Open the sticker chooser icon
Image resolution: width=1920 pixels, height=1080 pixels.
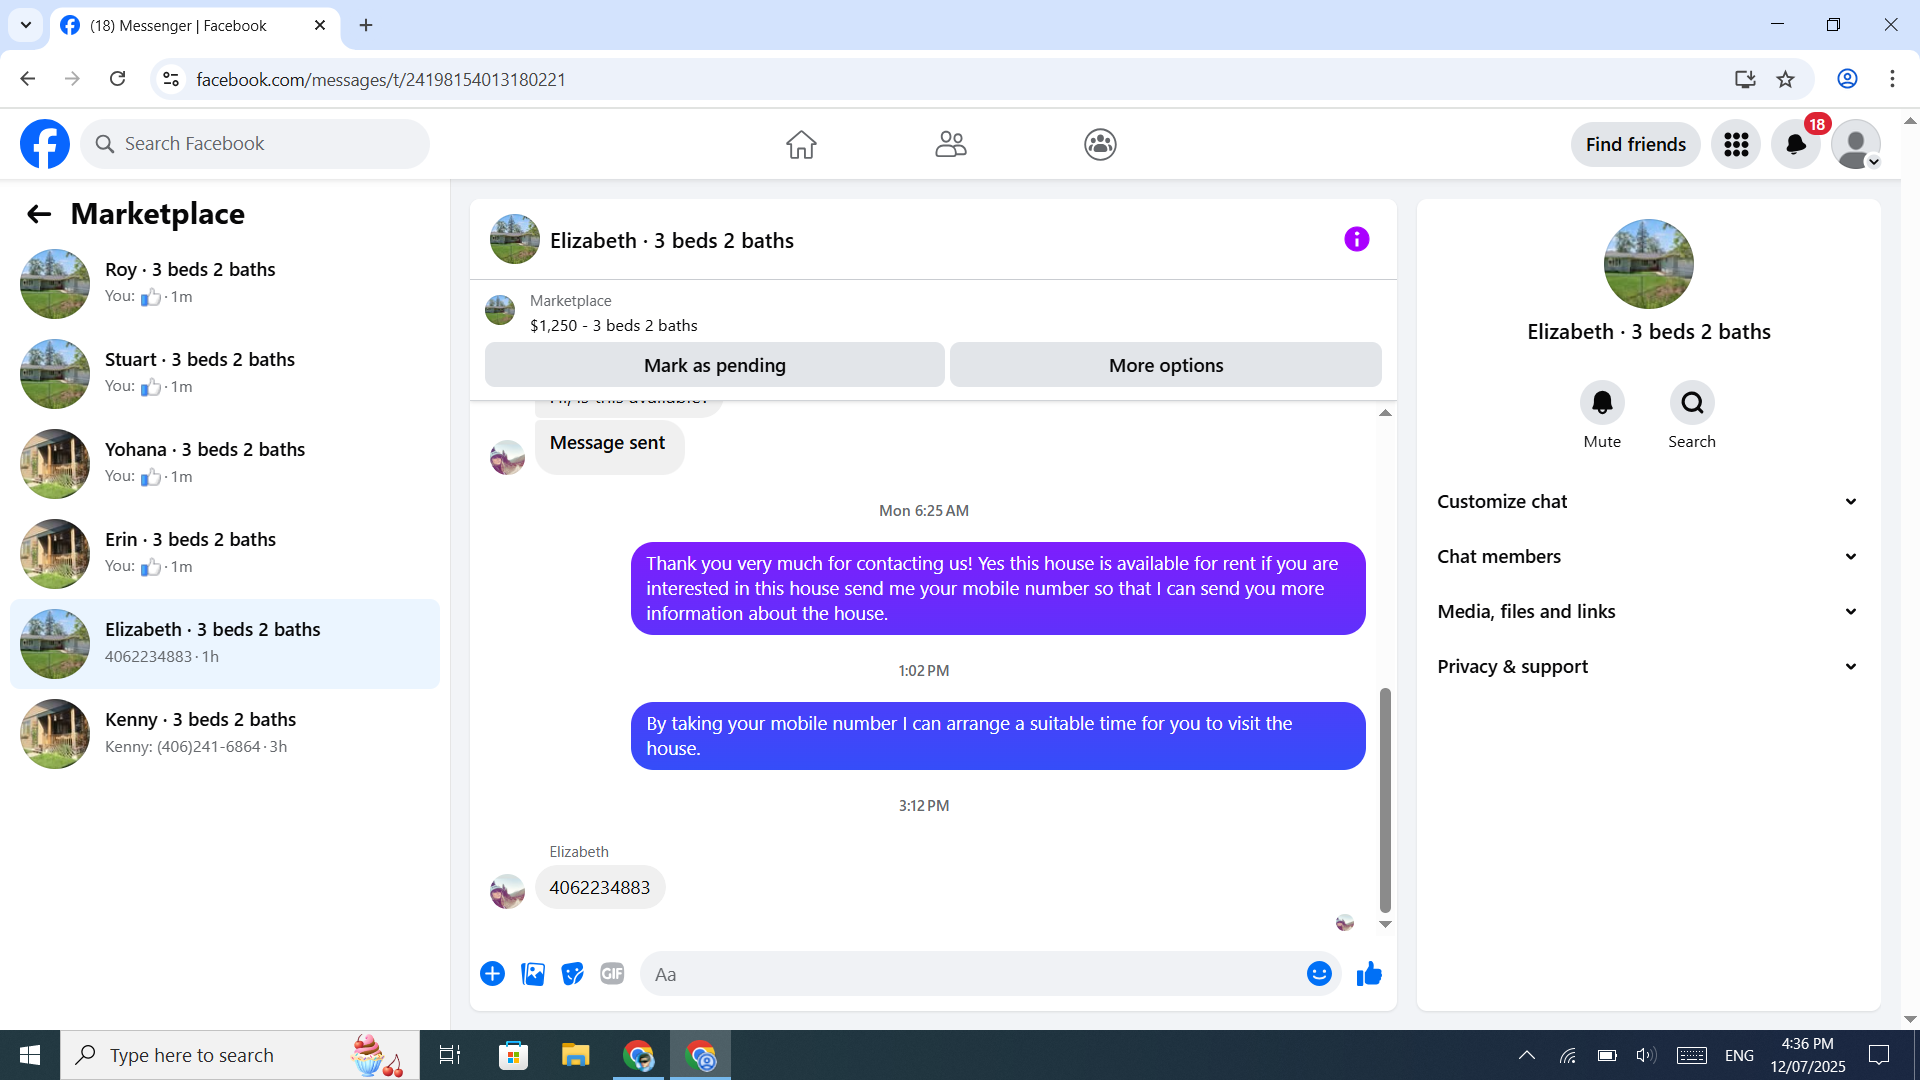(572, 974)
